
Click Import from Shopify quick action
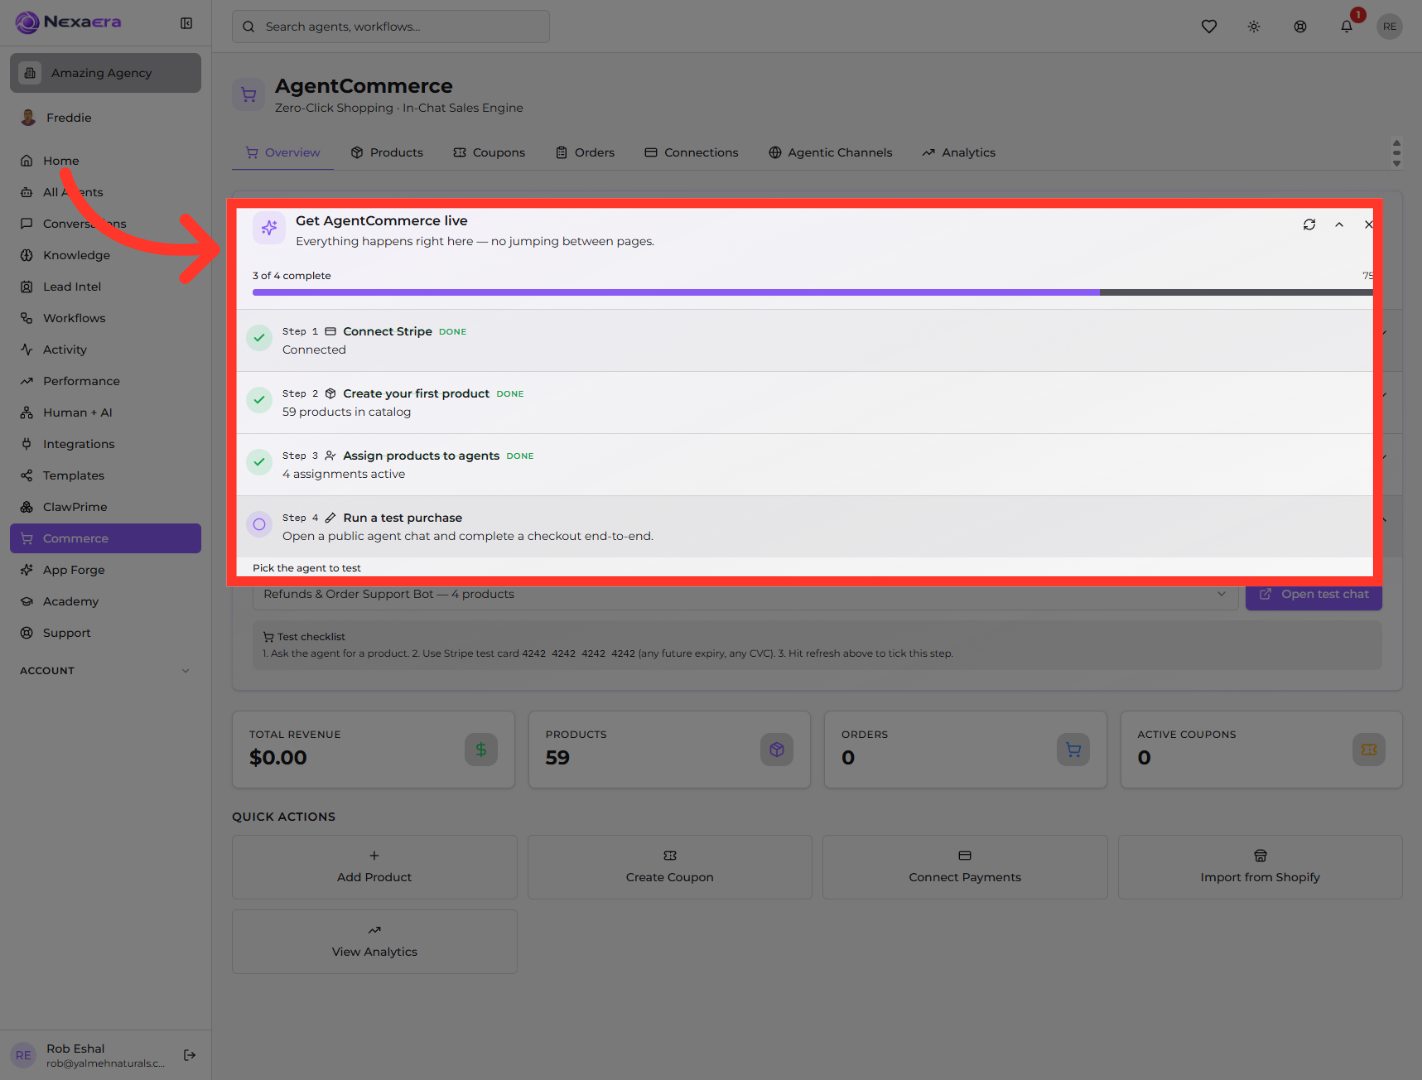coord(1260,867)
